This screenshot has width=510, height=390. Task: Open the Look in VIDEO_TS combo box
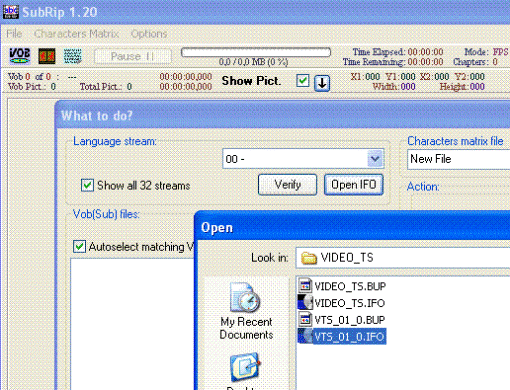[403, 258]
